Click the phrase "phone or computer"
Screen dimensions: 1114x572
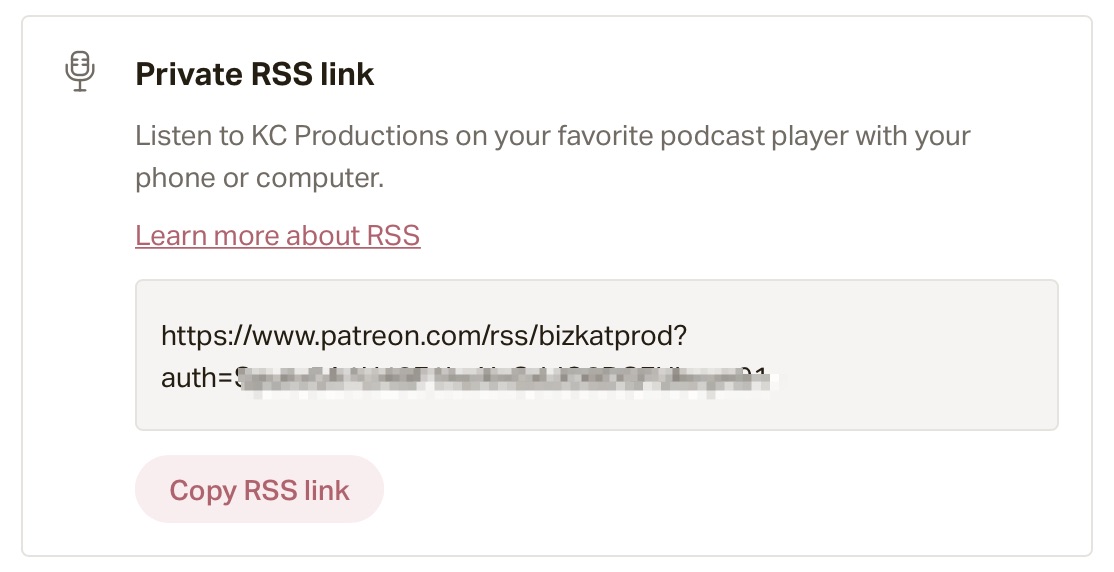coord(259,179)
